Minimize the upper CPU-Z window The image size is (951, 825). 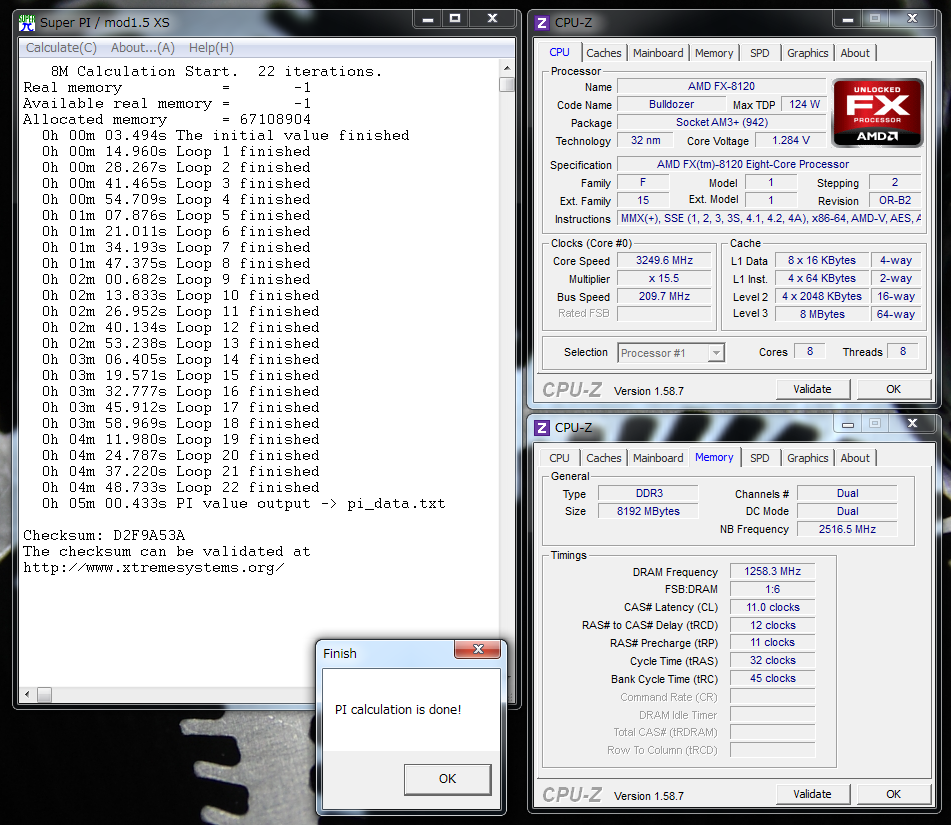tap(848, 19)
